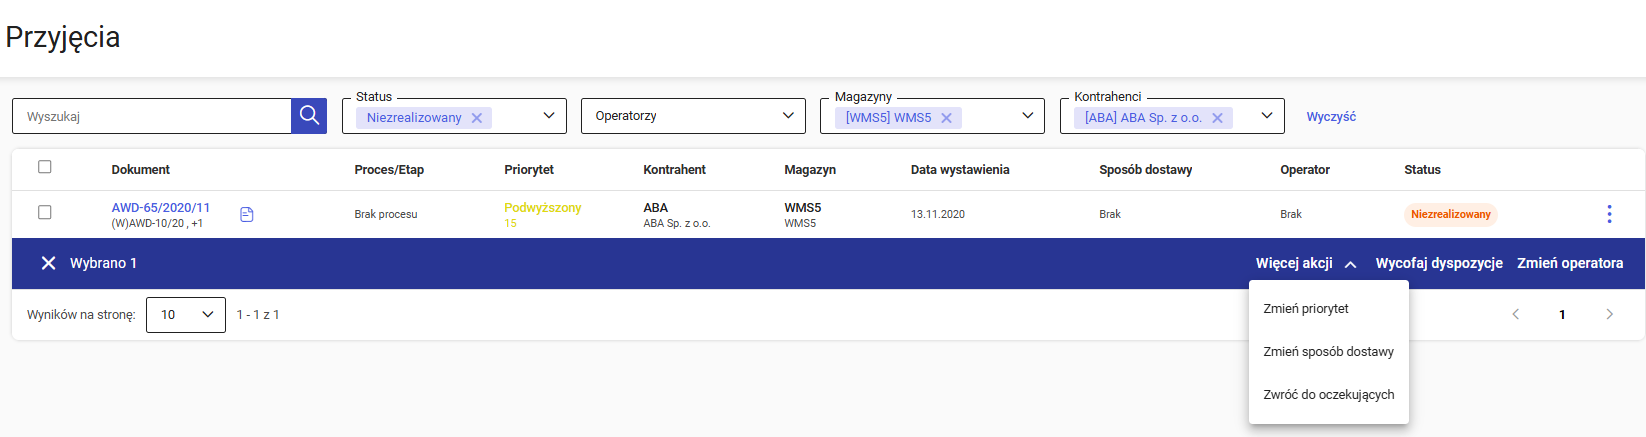
Task: Click the magnifier search button
Action: (309, 116)
